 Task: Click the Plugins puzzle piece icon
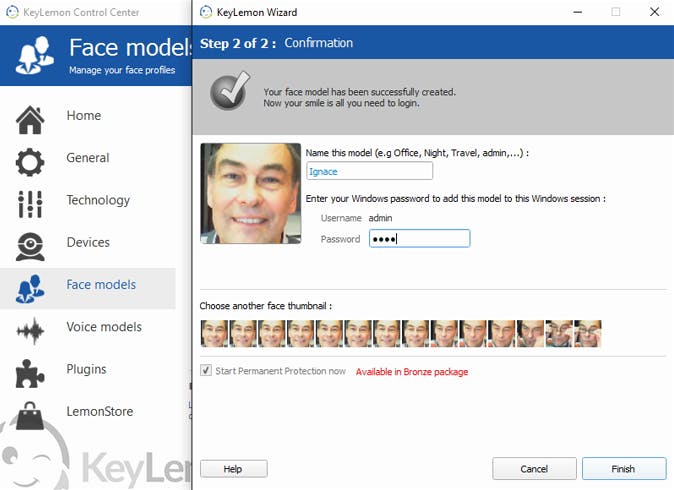30,373
